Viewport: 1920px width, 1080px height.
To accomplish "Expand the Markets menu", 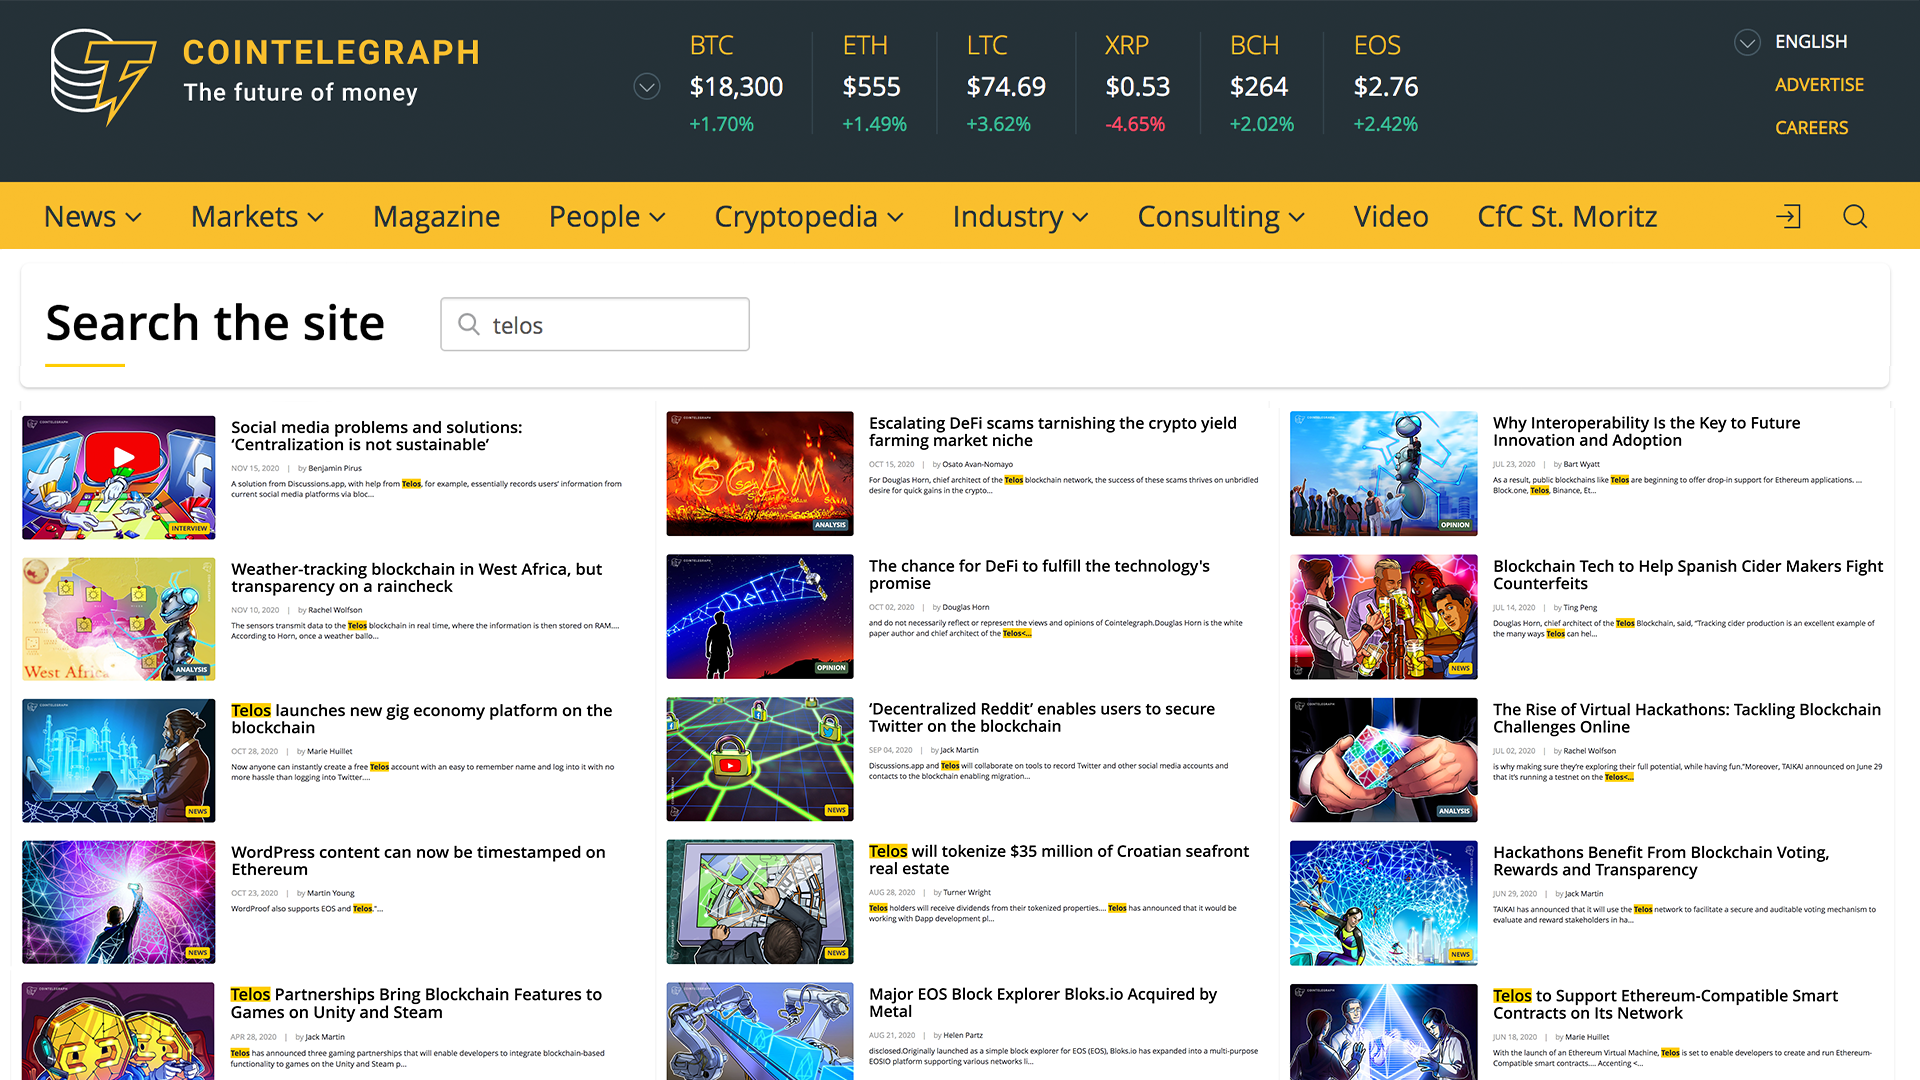I will pyautogui.click(x=258, y=217).
